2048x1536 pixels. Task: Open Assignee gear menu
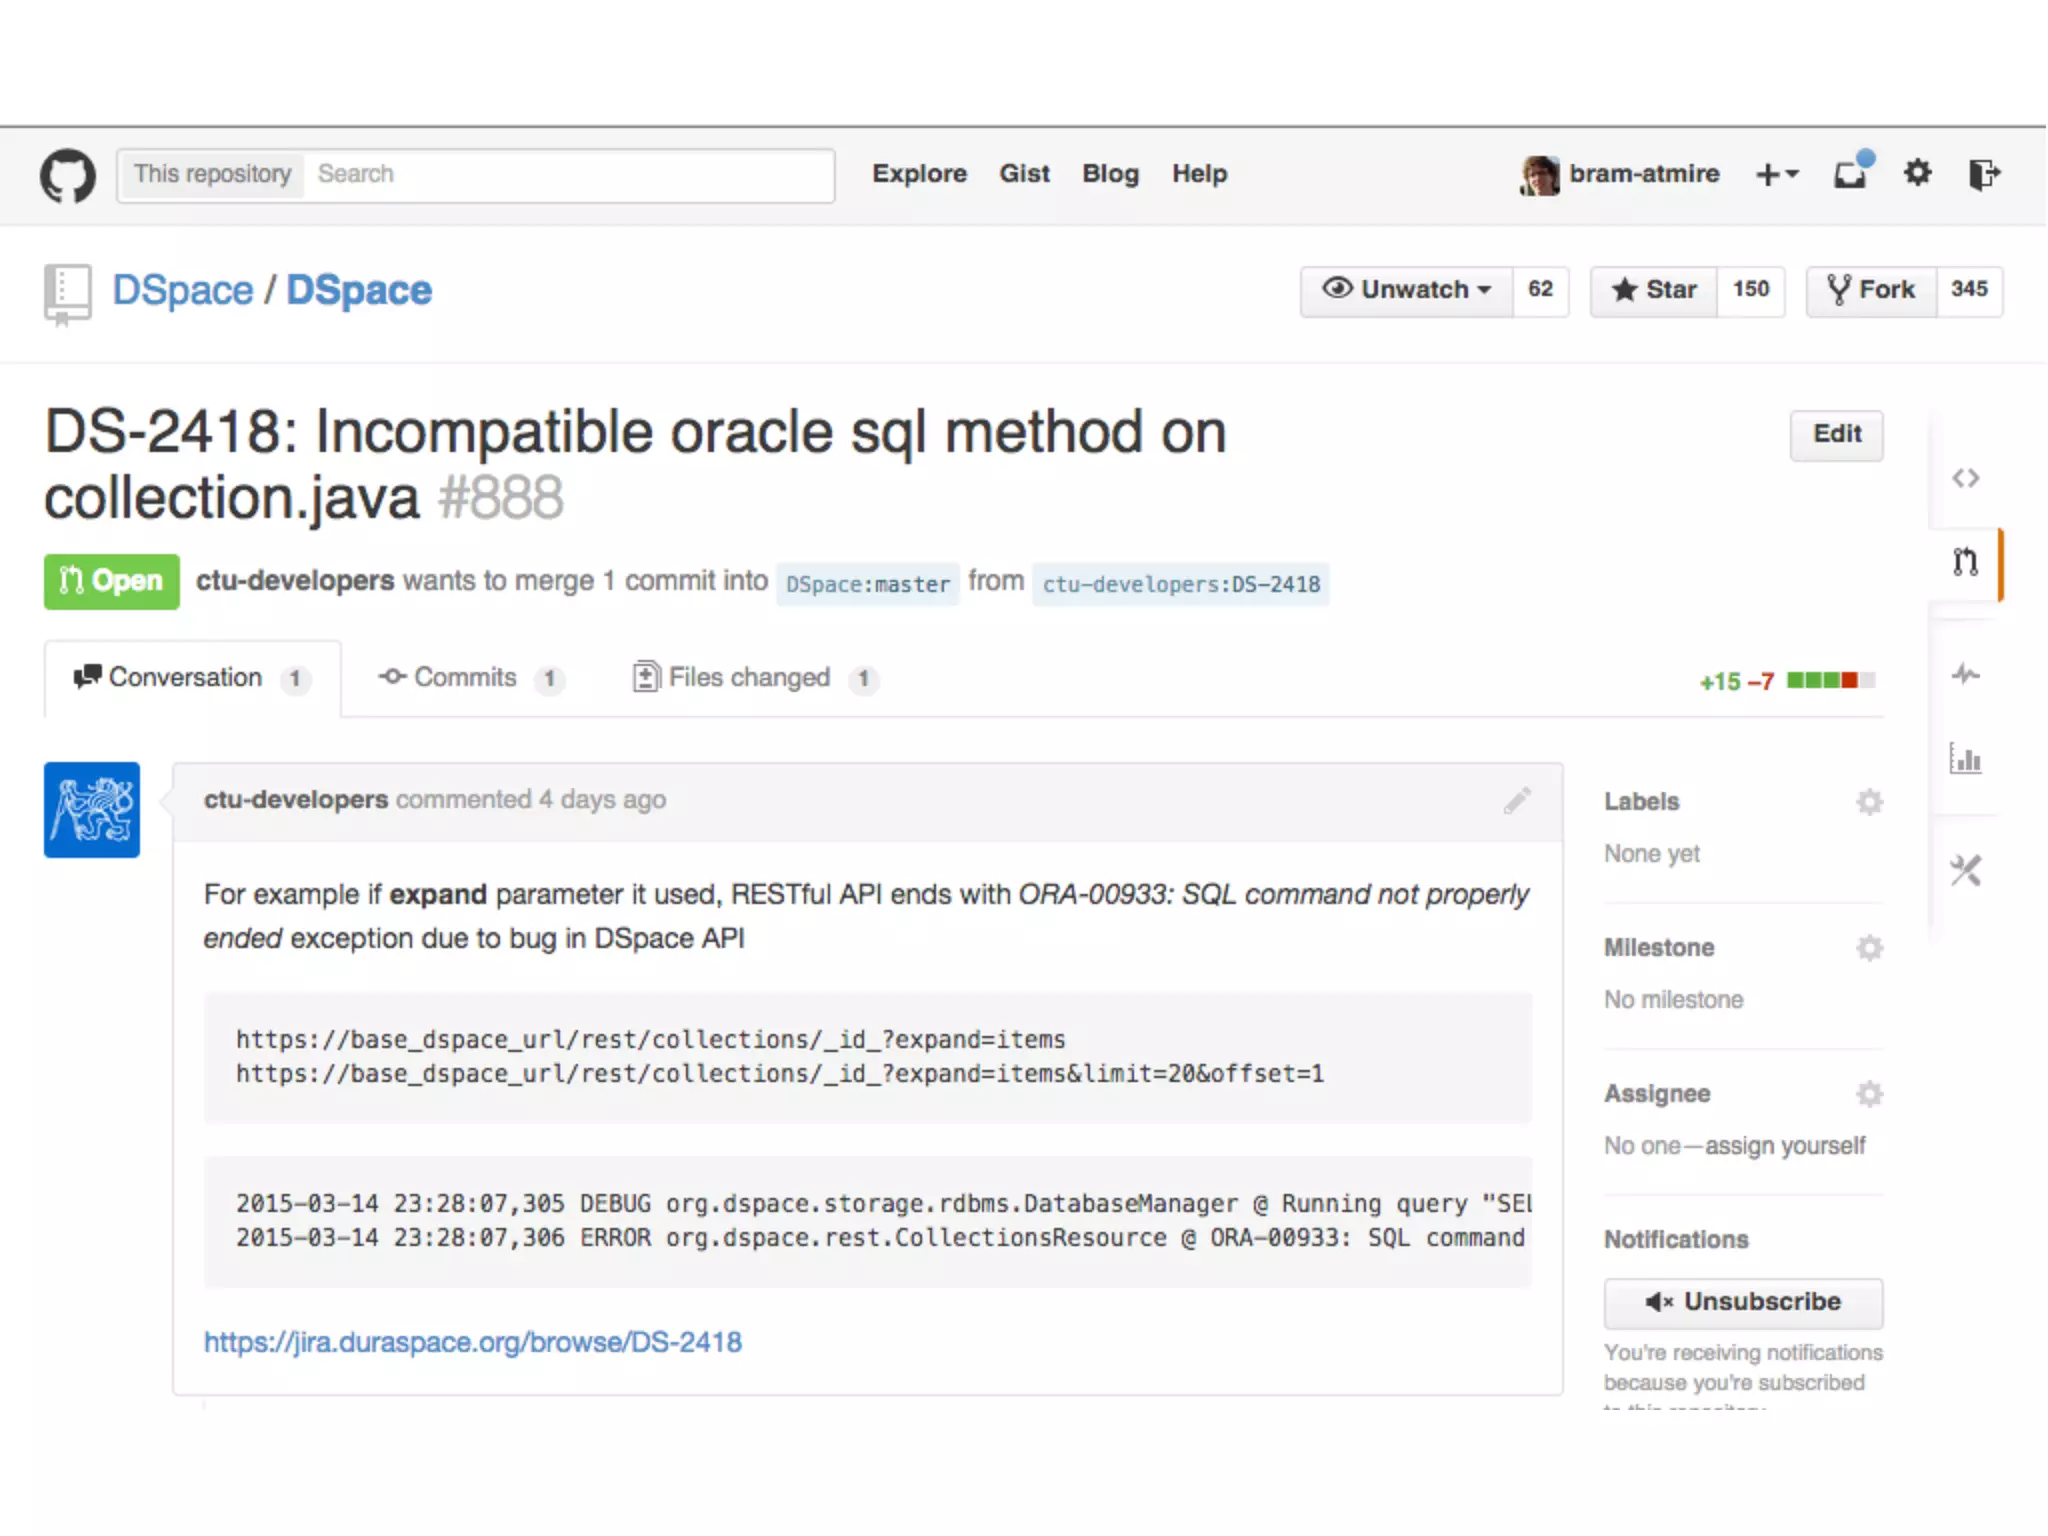tap(1869, 1094)
